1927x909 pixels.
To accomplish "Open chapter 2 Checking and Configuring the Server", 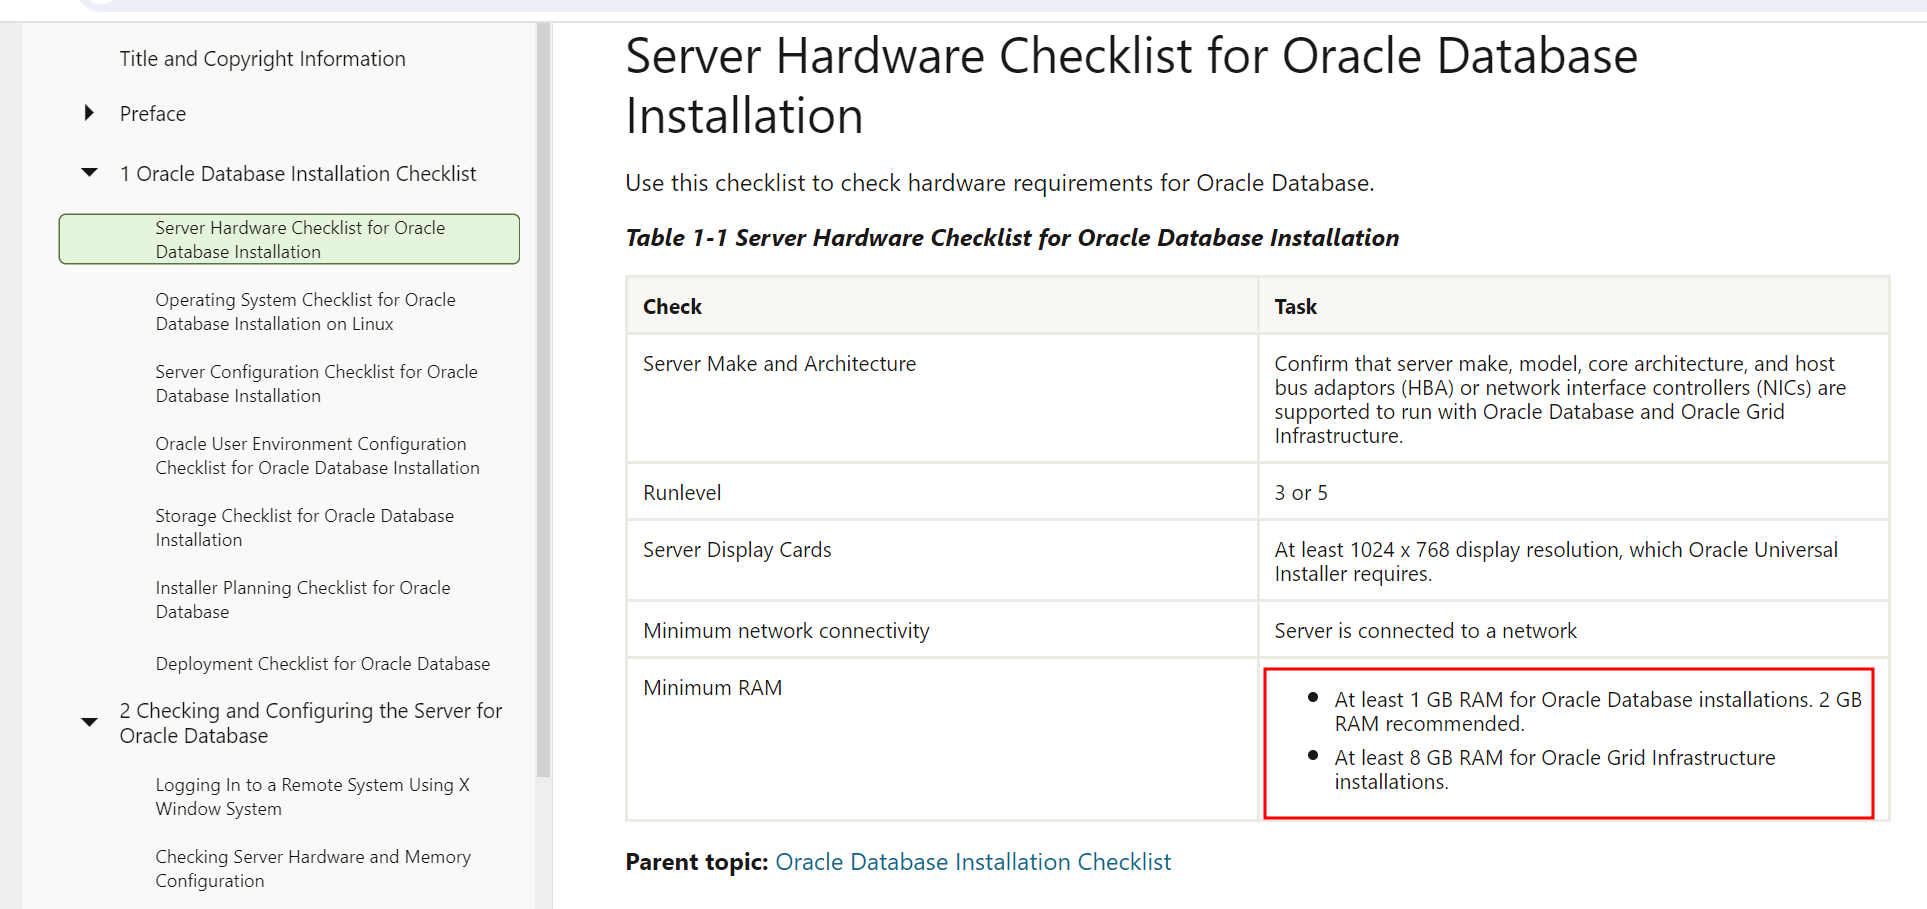I will tap(310, 723).
